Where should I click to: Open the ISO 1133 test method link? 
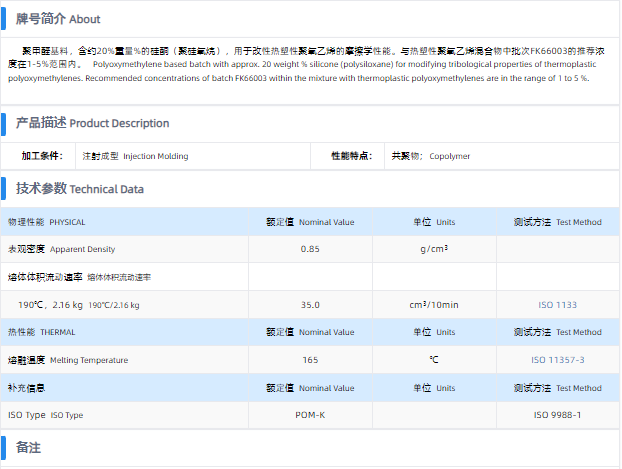pyautogui.click(x=558, y=304)
